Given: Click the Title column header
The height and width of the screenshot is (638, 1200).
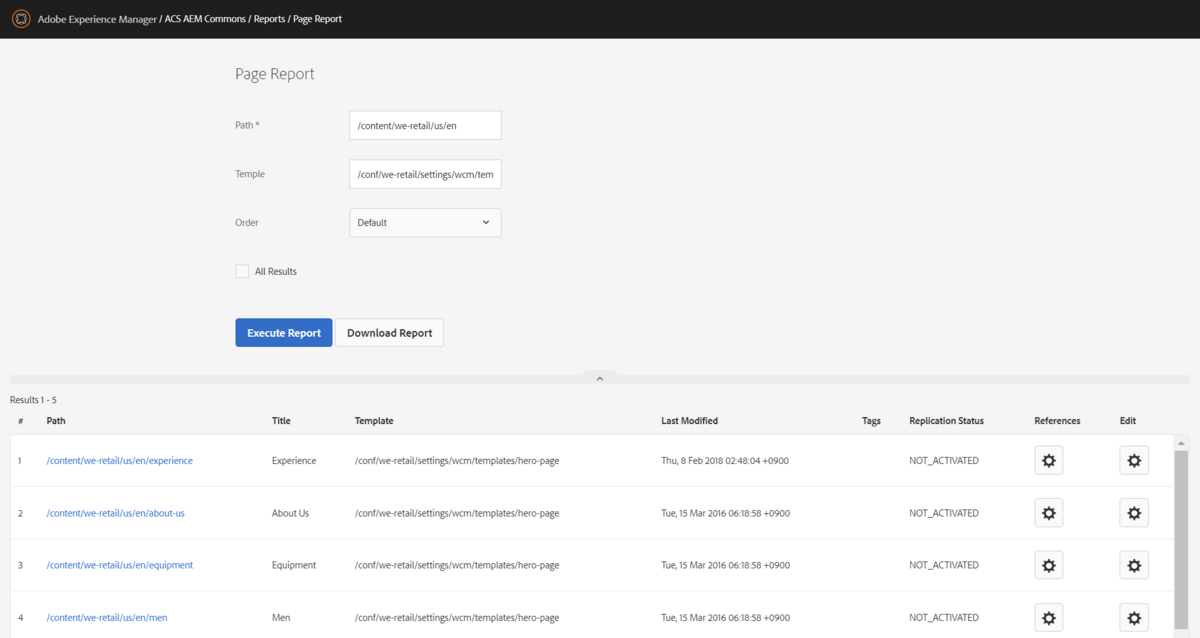Looking at the screenshot, I should tap(281, 421).
